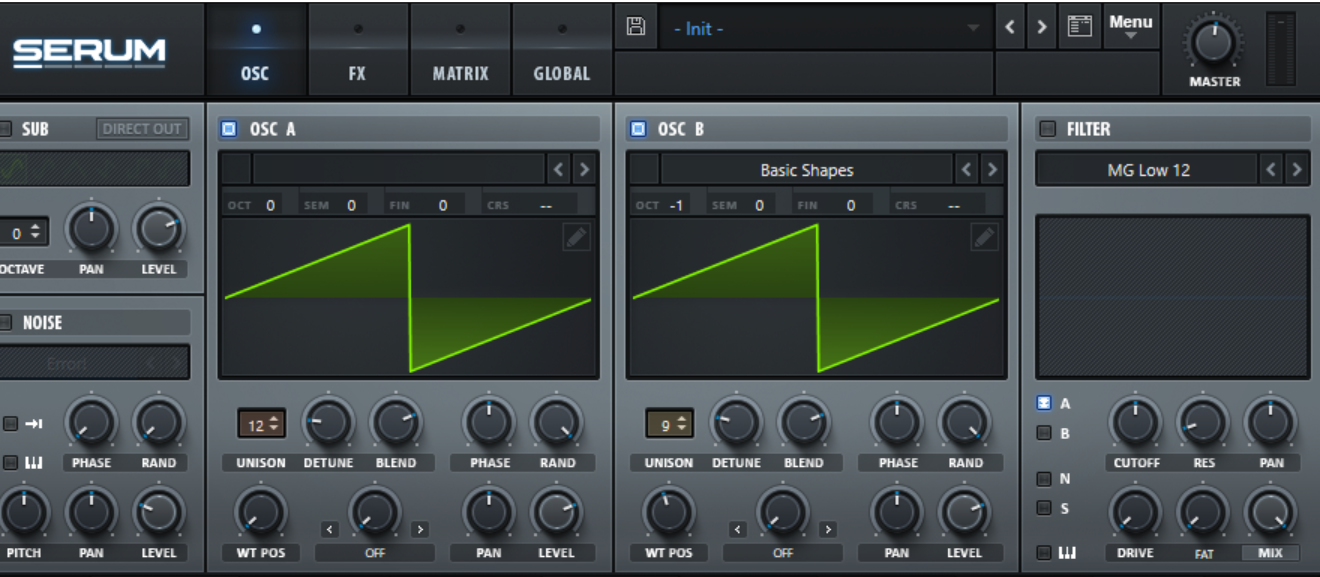Image resolution: width=1320 pixels, height=577 pixels.
Task: Select previous filter type before MG Low 12
Action: point(1271,170)
